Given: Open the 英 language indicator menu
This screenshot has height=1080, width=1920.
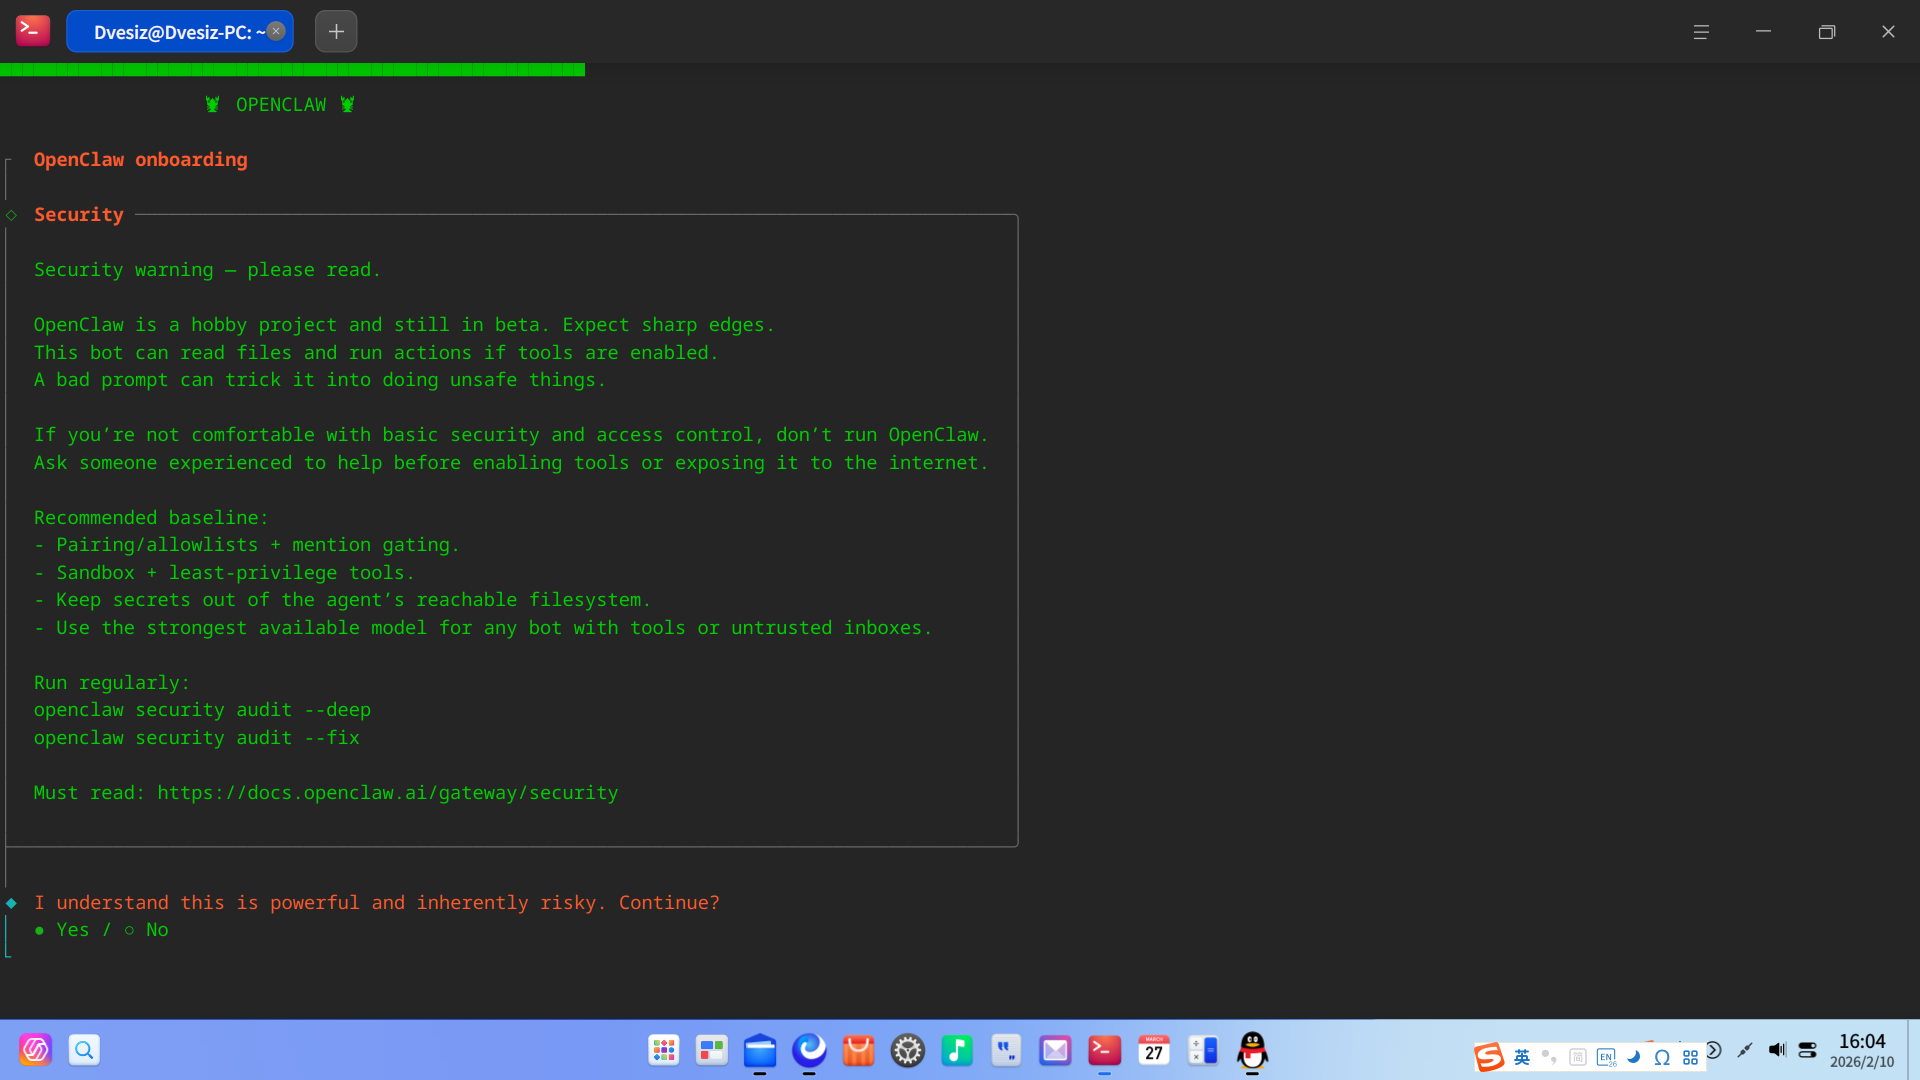Looking at the screenshot, I should click(x=1522, y=1057).
